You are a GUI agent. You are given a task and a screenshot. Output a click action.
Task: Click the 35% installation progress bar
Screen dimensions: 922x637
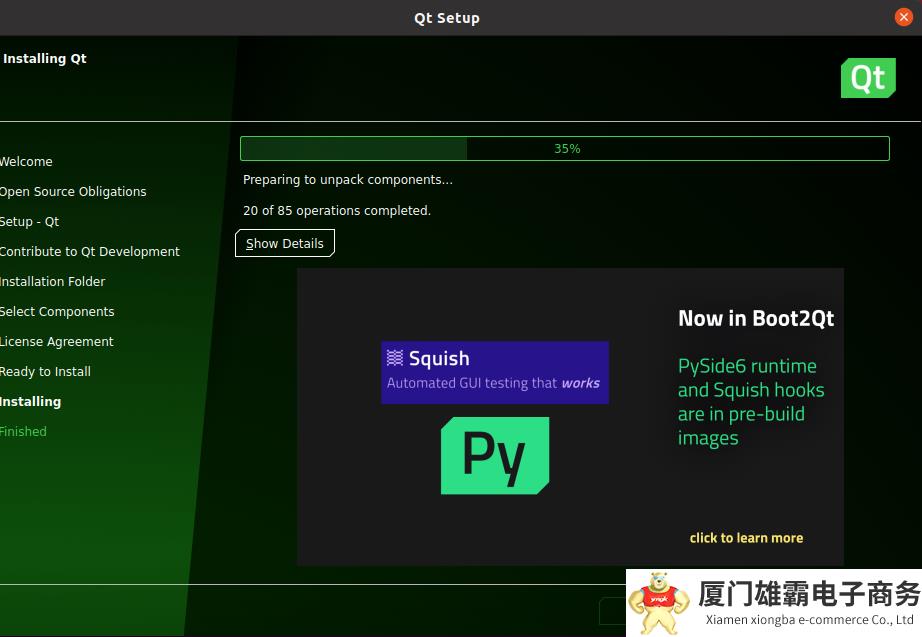[564, 148]
